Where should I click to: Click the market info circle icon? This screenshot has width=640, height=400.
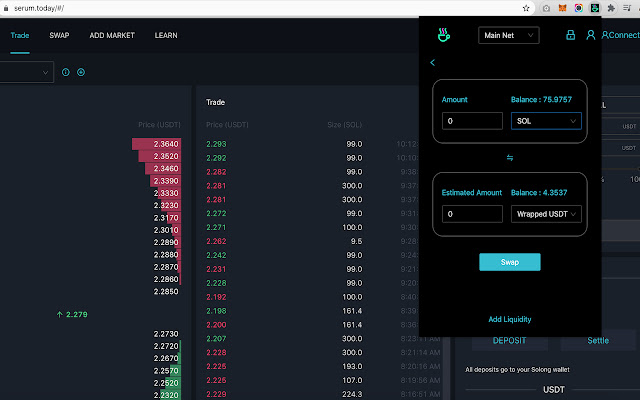click(x=66, y=72)
